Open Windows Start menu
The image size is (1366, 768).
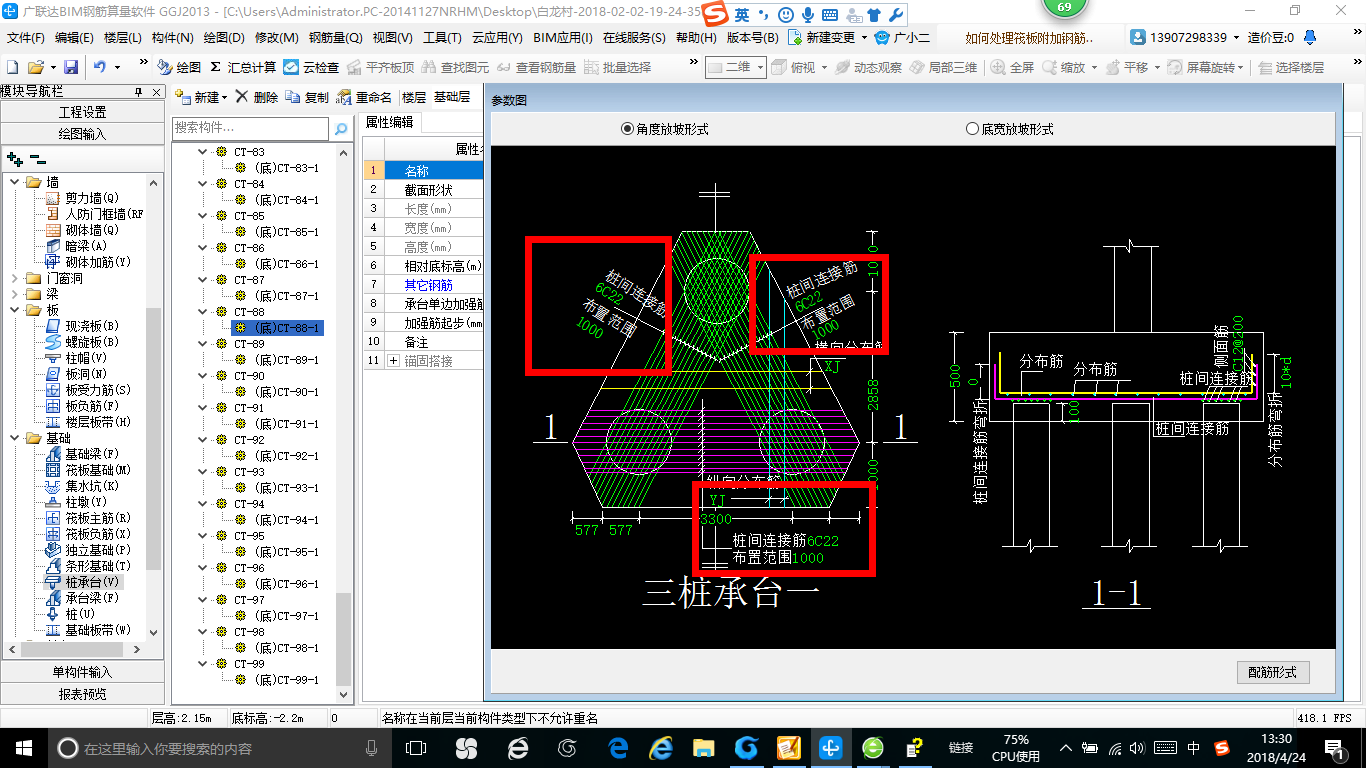point(23,747)
